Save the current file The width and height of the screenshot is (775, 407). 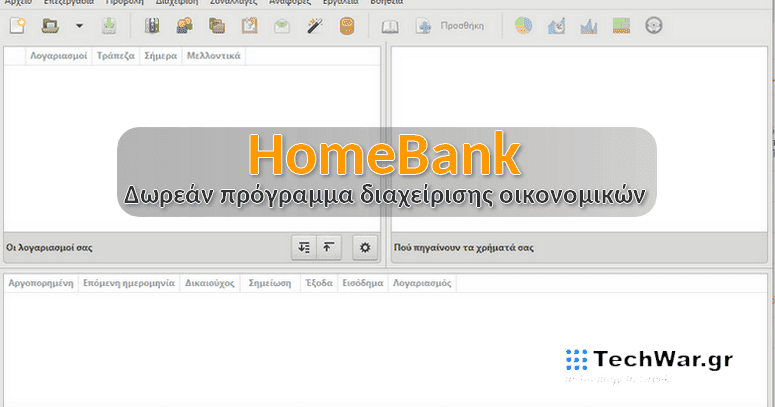pyautogui.click(x=109, y=26)
